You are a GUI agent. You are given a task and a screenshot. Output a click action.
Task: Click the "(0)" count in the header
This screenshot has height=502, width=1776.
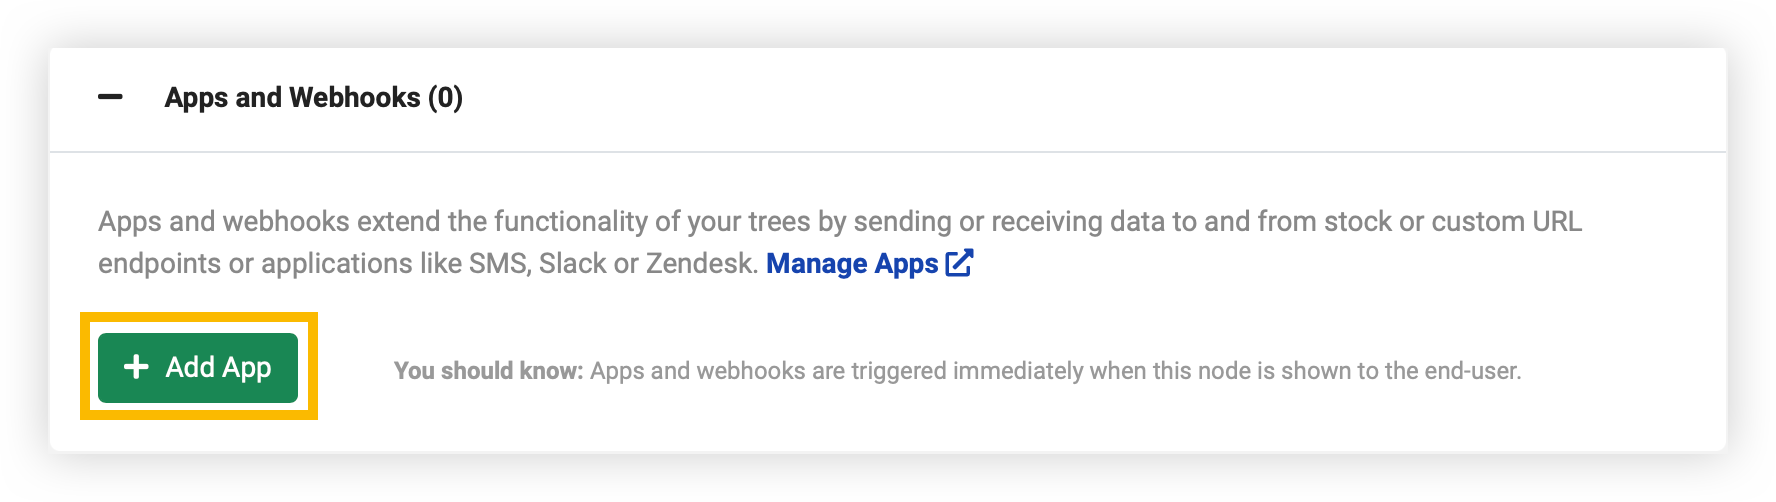click(x=445, y=98)
